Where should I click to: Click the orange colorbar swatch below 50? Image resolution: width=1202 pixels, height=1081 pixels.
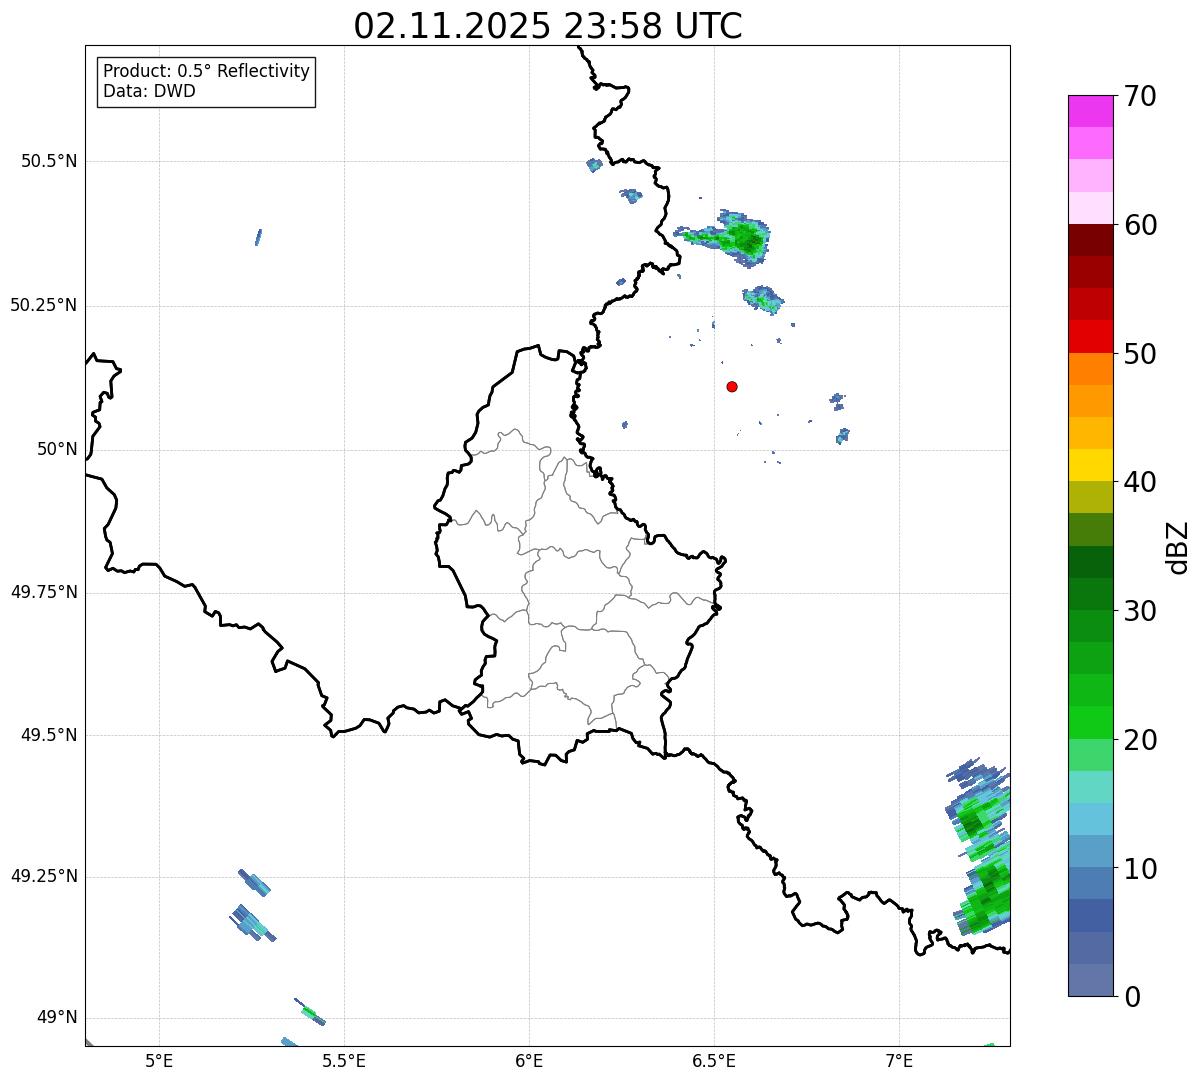tap(1091, 369)
